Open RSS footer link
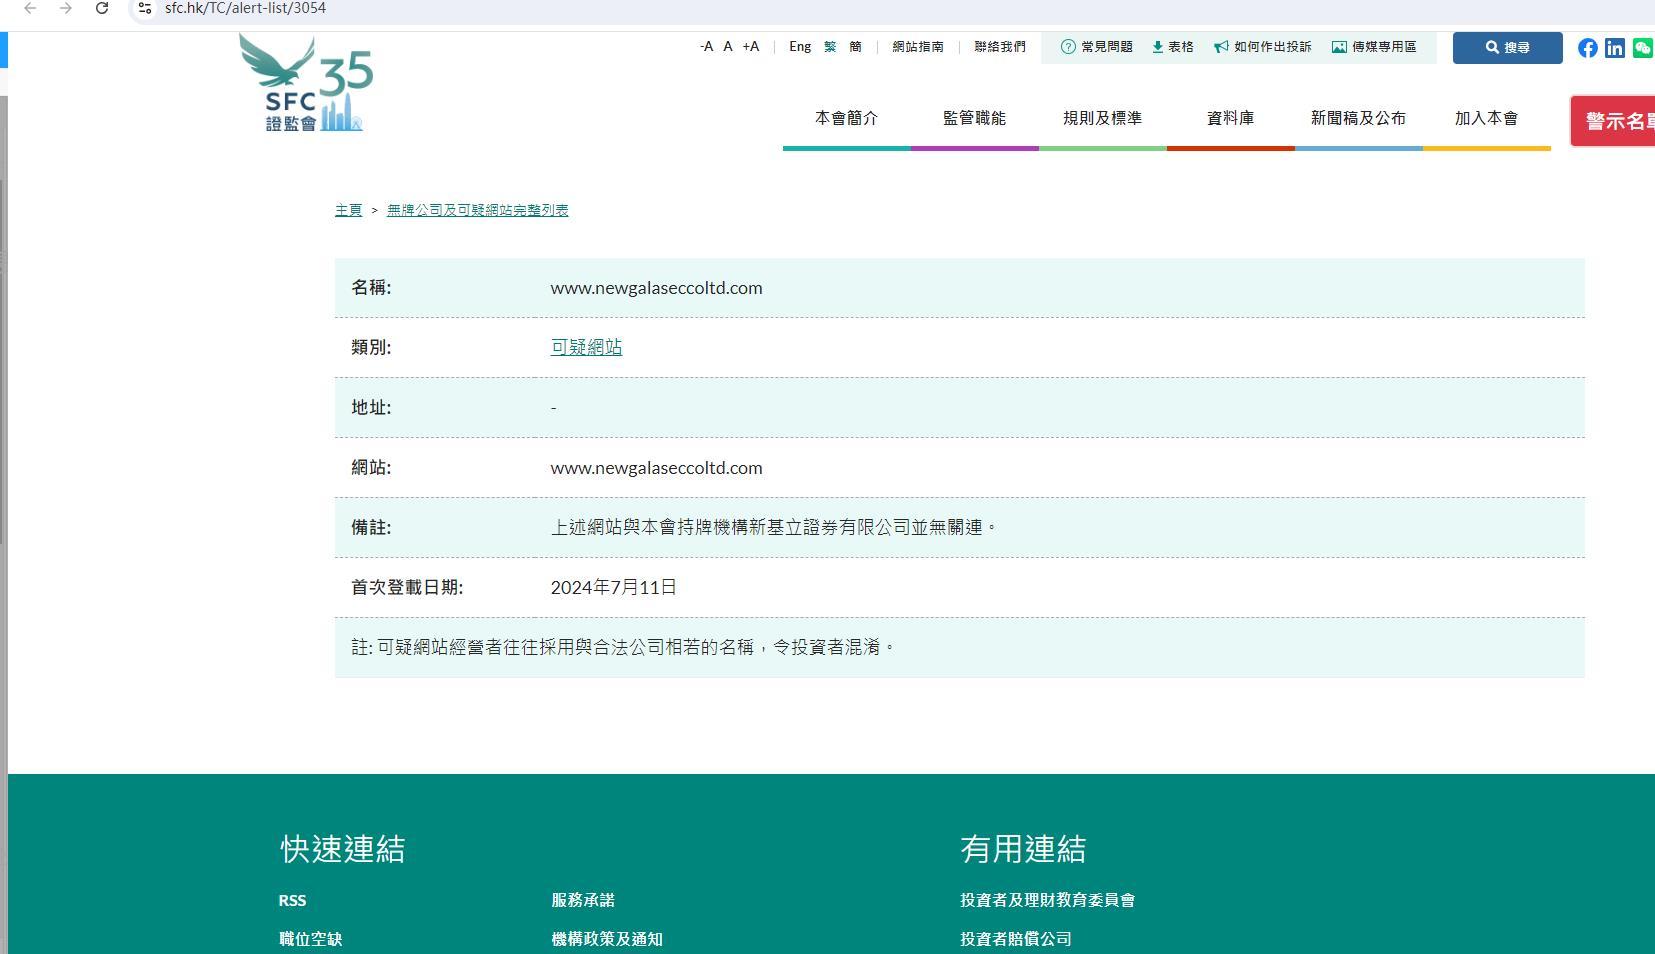 tap(292, 900)
